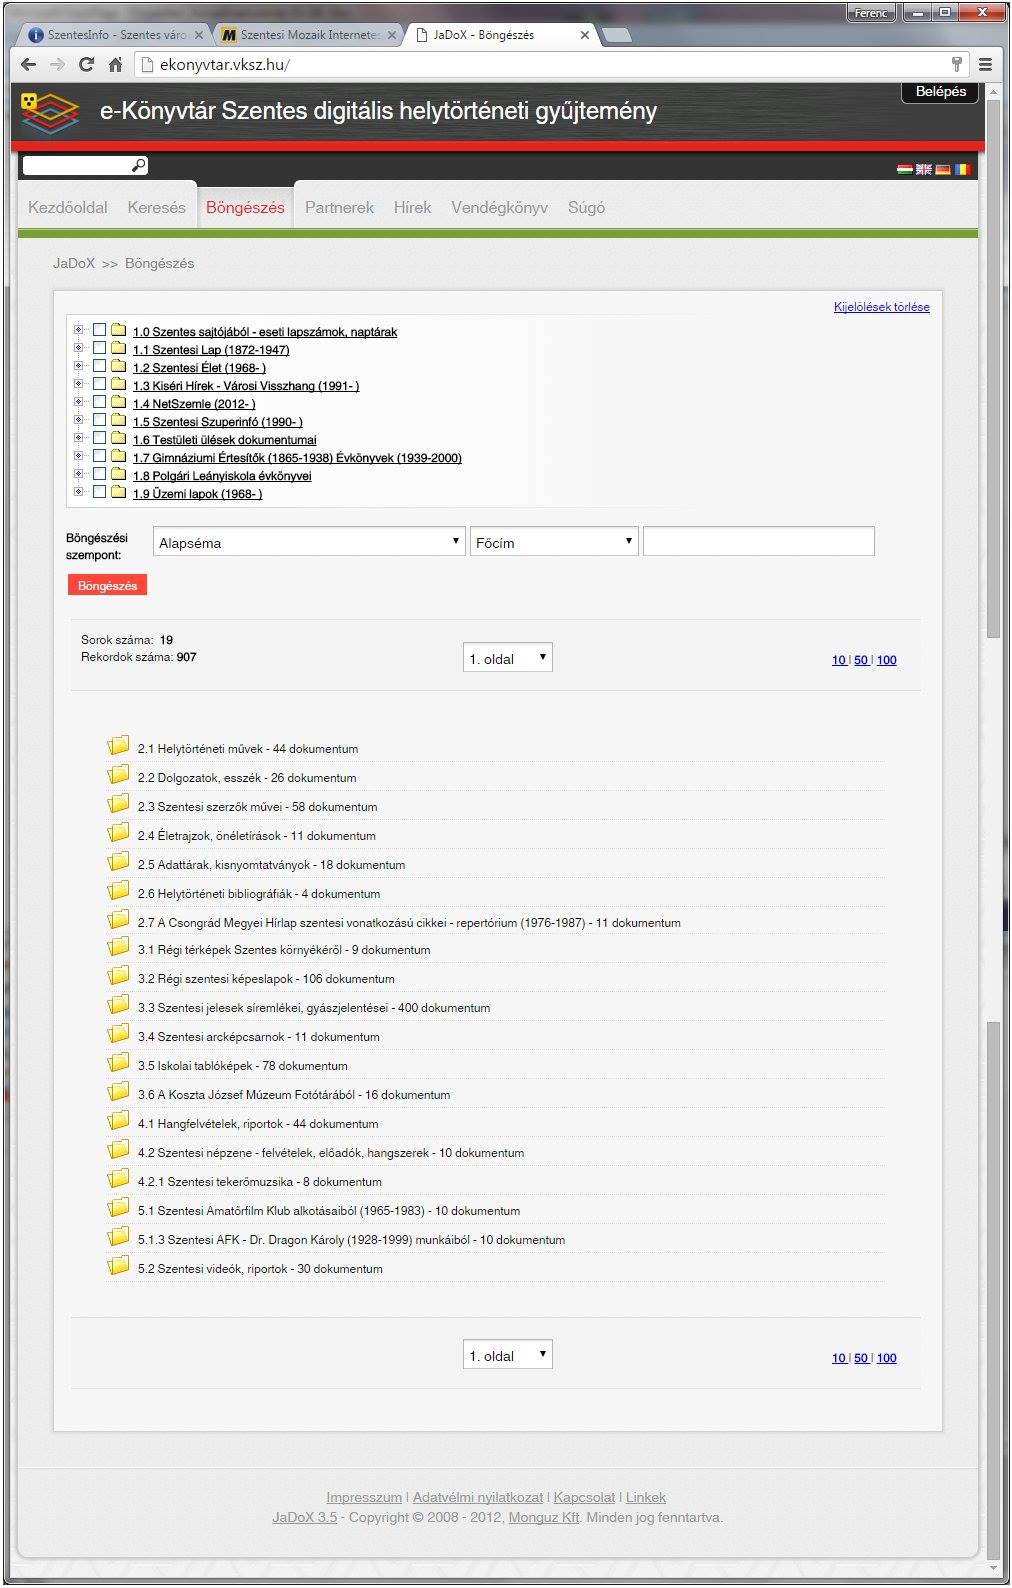Open the Alapséma dropdown

[308, 542]
